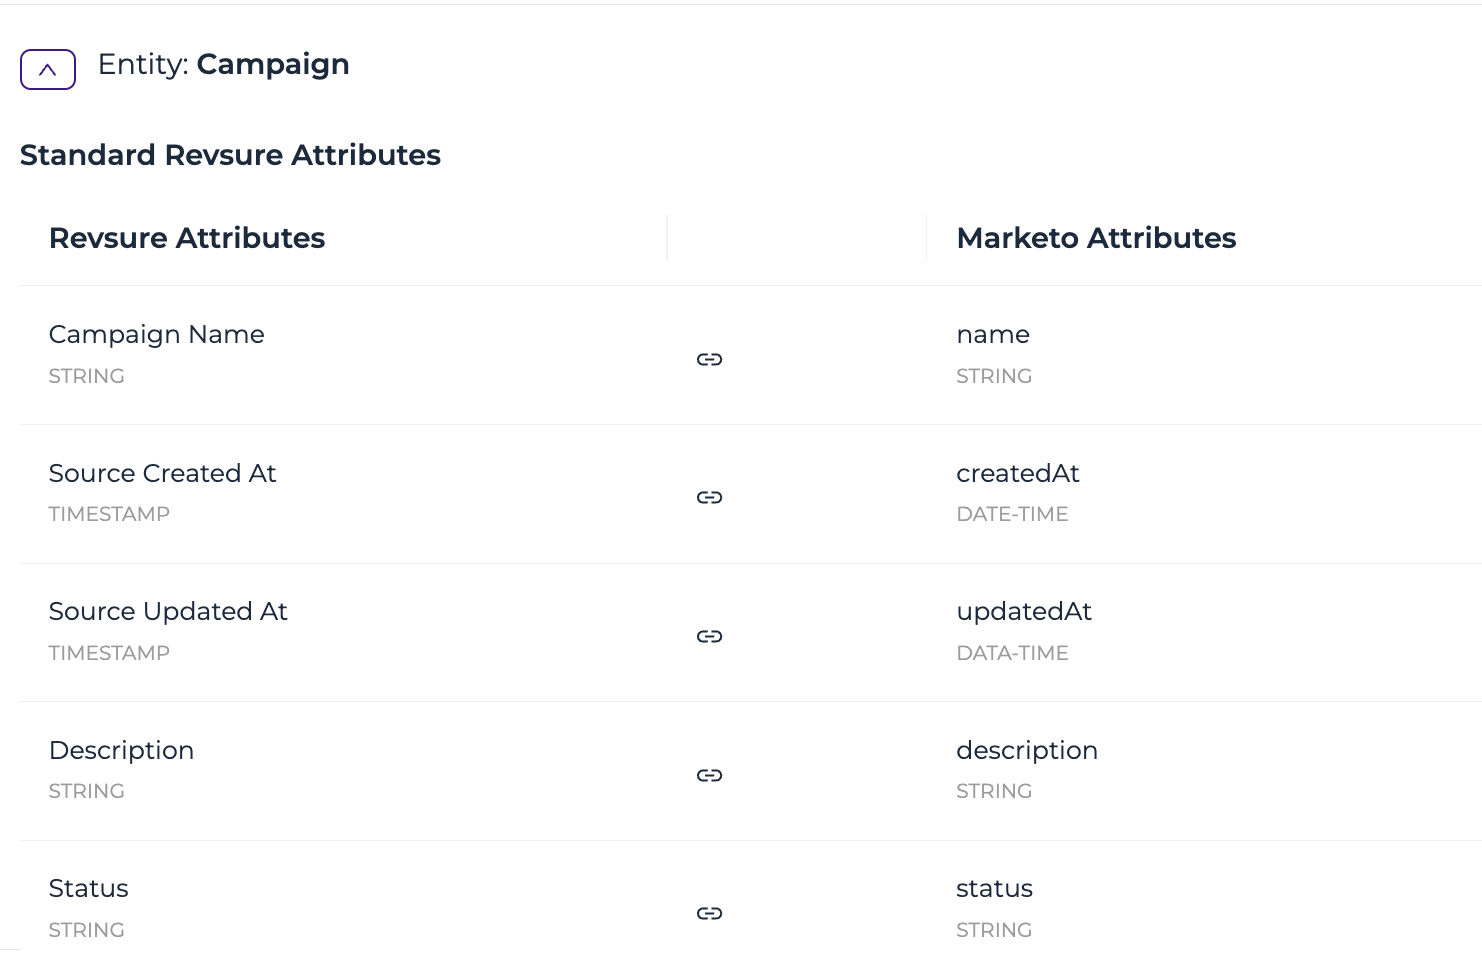Click the Marketo 'createdAt' attribute
The width and height of the screenshot is (1482, 972).
(1018, 473)
